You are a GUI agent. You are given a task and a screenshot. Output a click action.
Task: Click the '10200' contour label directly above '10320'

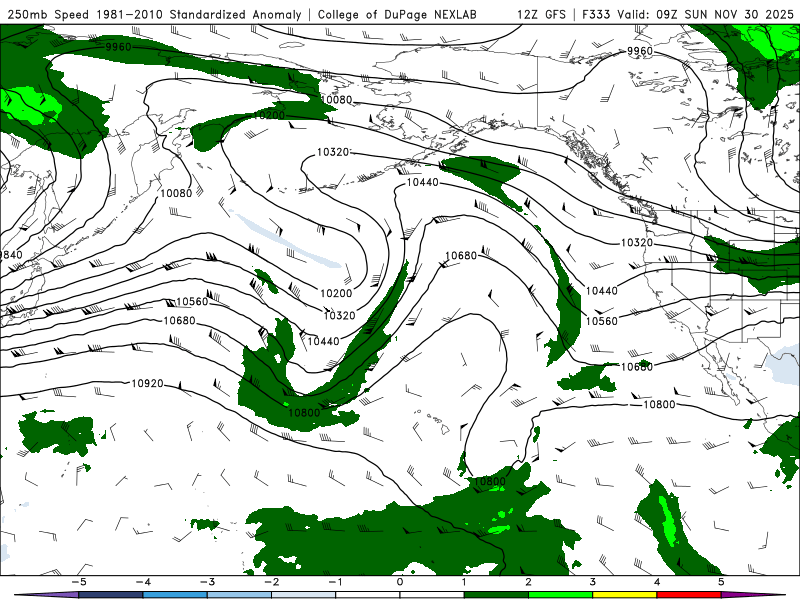click(x=336, y=293)
